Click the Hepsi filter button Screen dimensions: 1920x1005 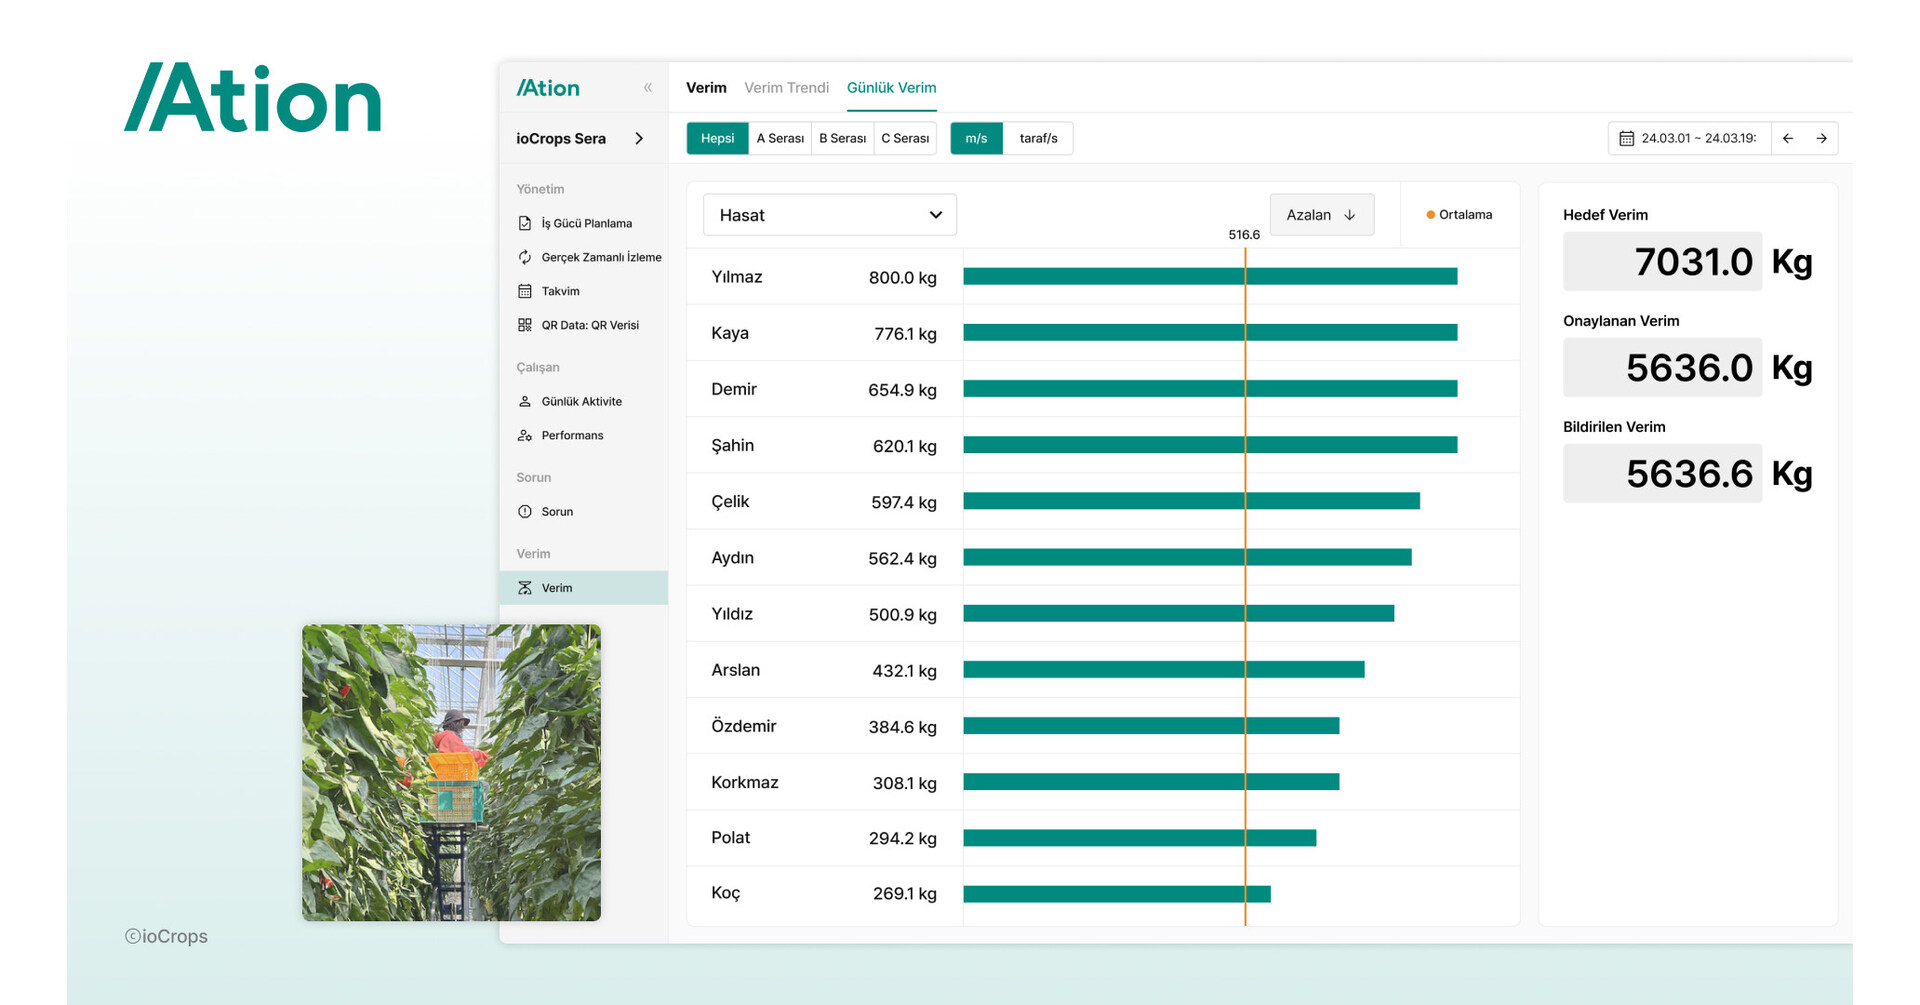(717, 138)
